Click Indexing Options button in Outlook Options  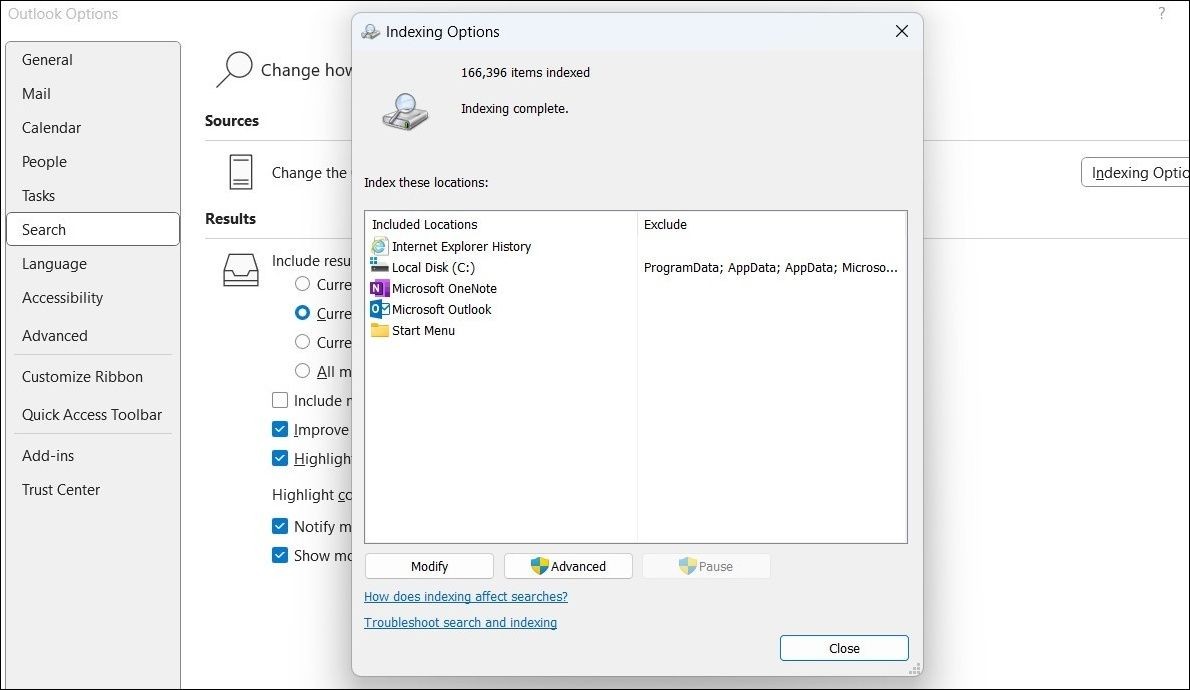(1135, 173)
